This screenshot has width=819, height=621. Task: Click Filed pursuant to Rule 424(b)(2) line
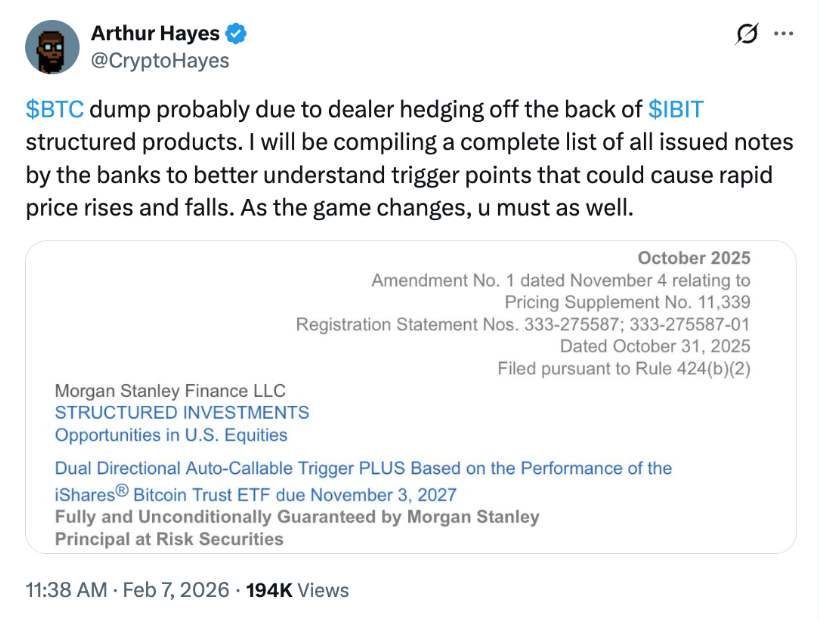(624, 368)
